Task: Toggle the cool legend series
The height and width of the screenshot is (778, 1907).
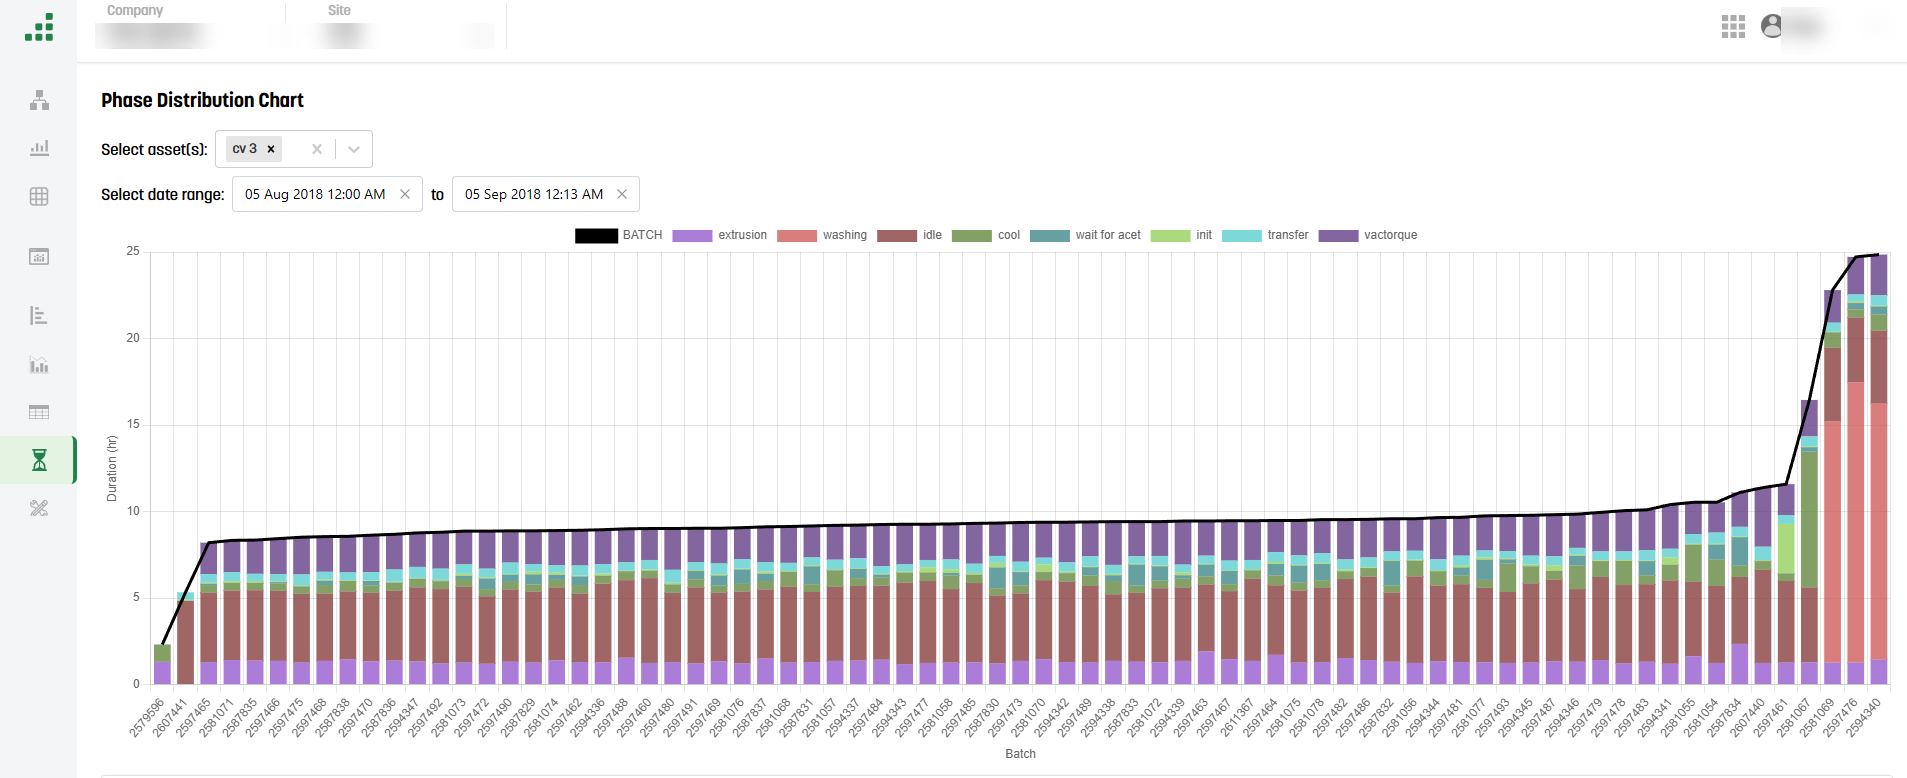Action: 986,235
